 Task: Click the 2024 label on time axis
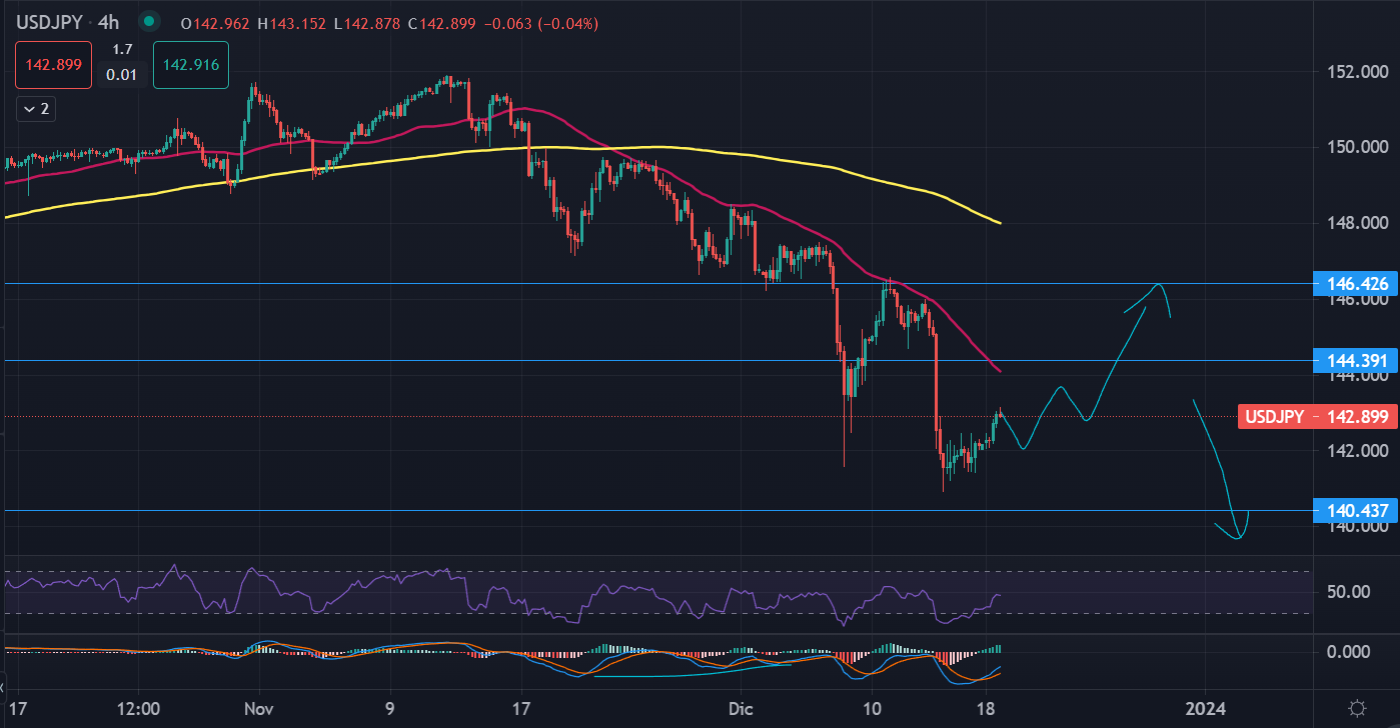[x=1205, y=708]
